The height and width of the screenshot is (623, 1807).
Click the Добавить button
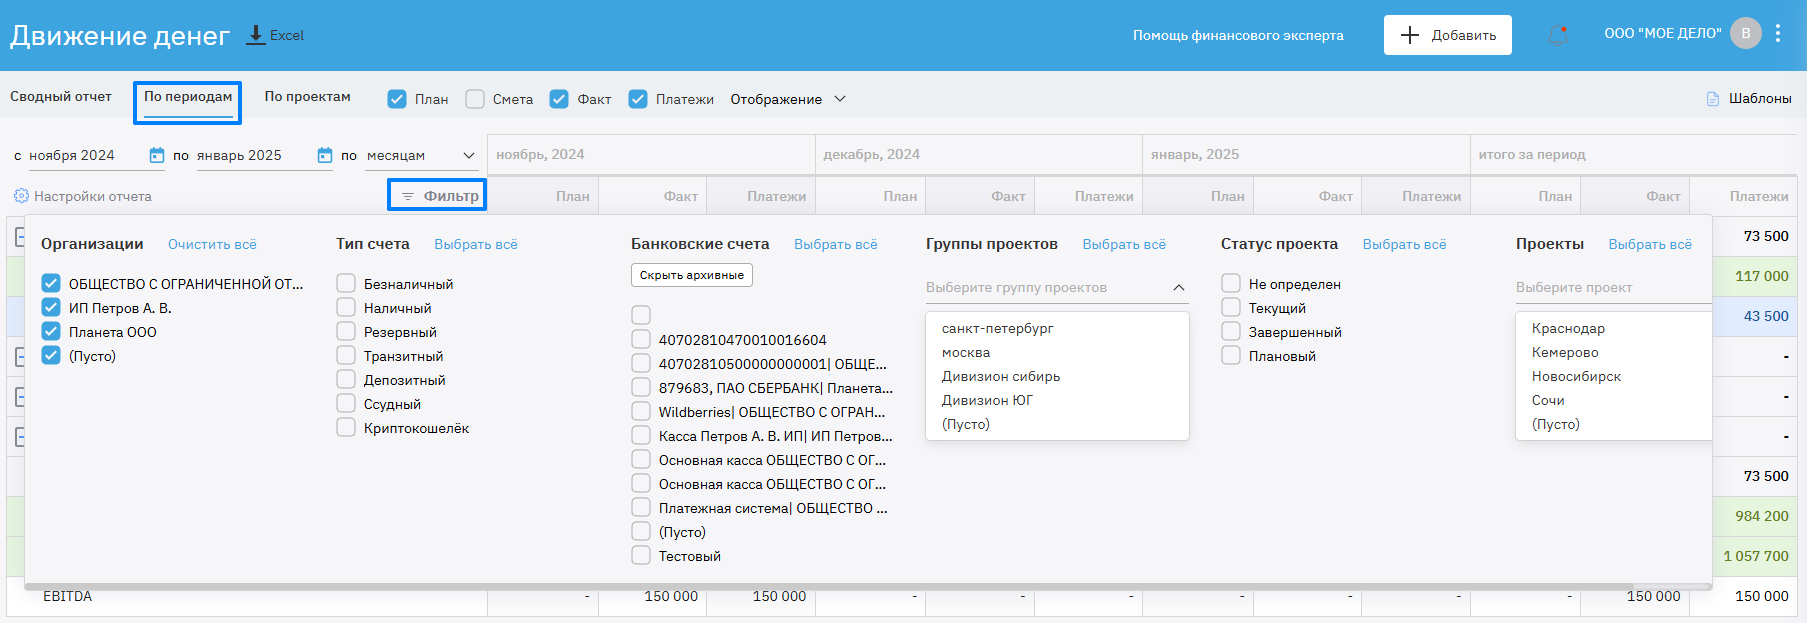[1448, 35]
